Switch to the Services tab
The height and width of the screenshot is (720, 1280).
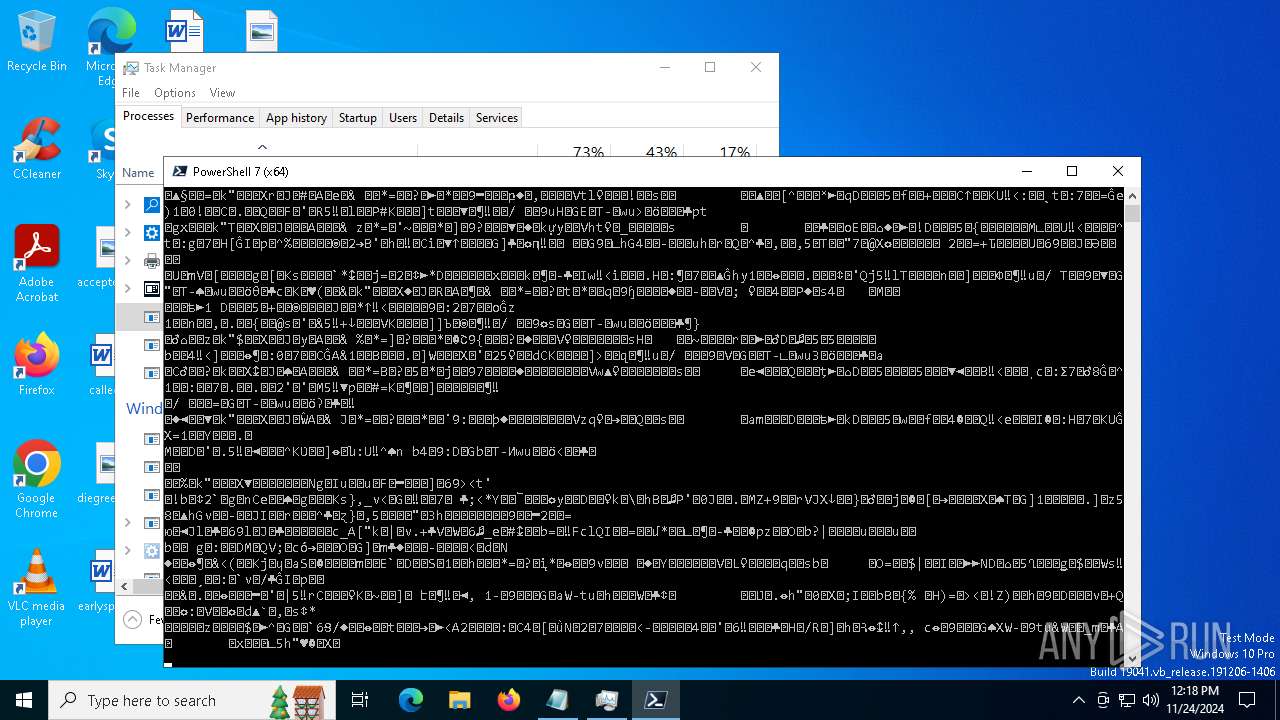pos(497,118)
